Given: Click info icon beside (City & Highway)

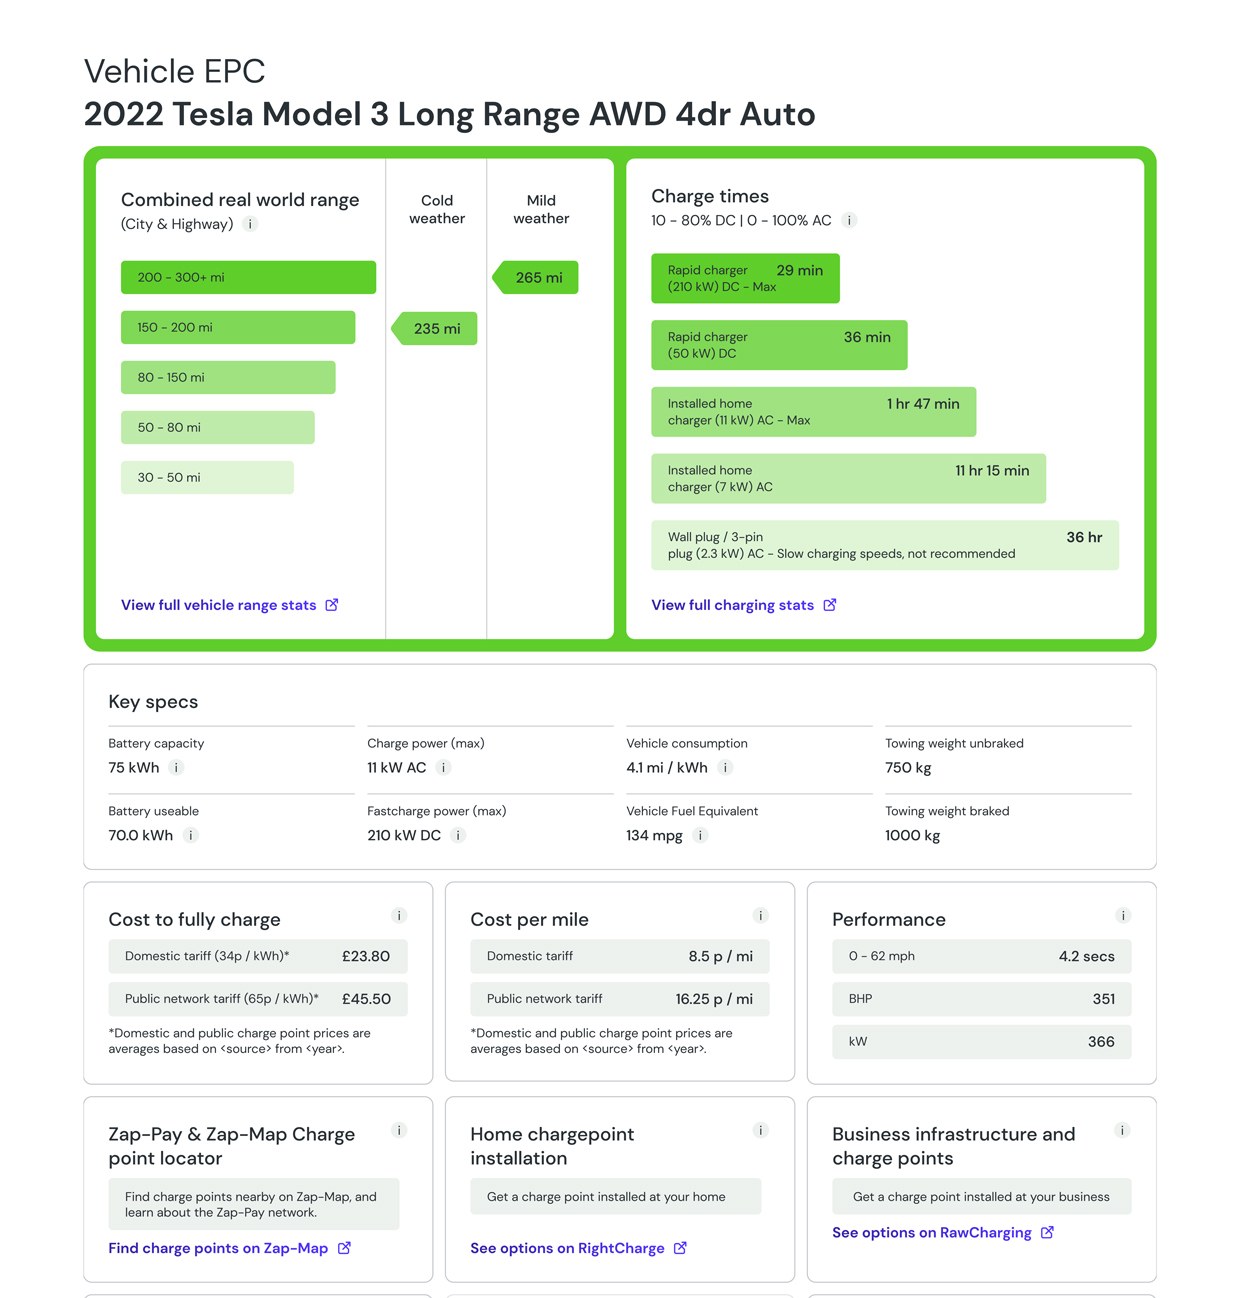Looking at the screenshot, I should pos(251,224).
